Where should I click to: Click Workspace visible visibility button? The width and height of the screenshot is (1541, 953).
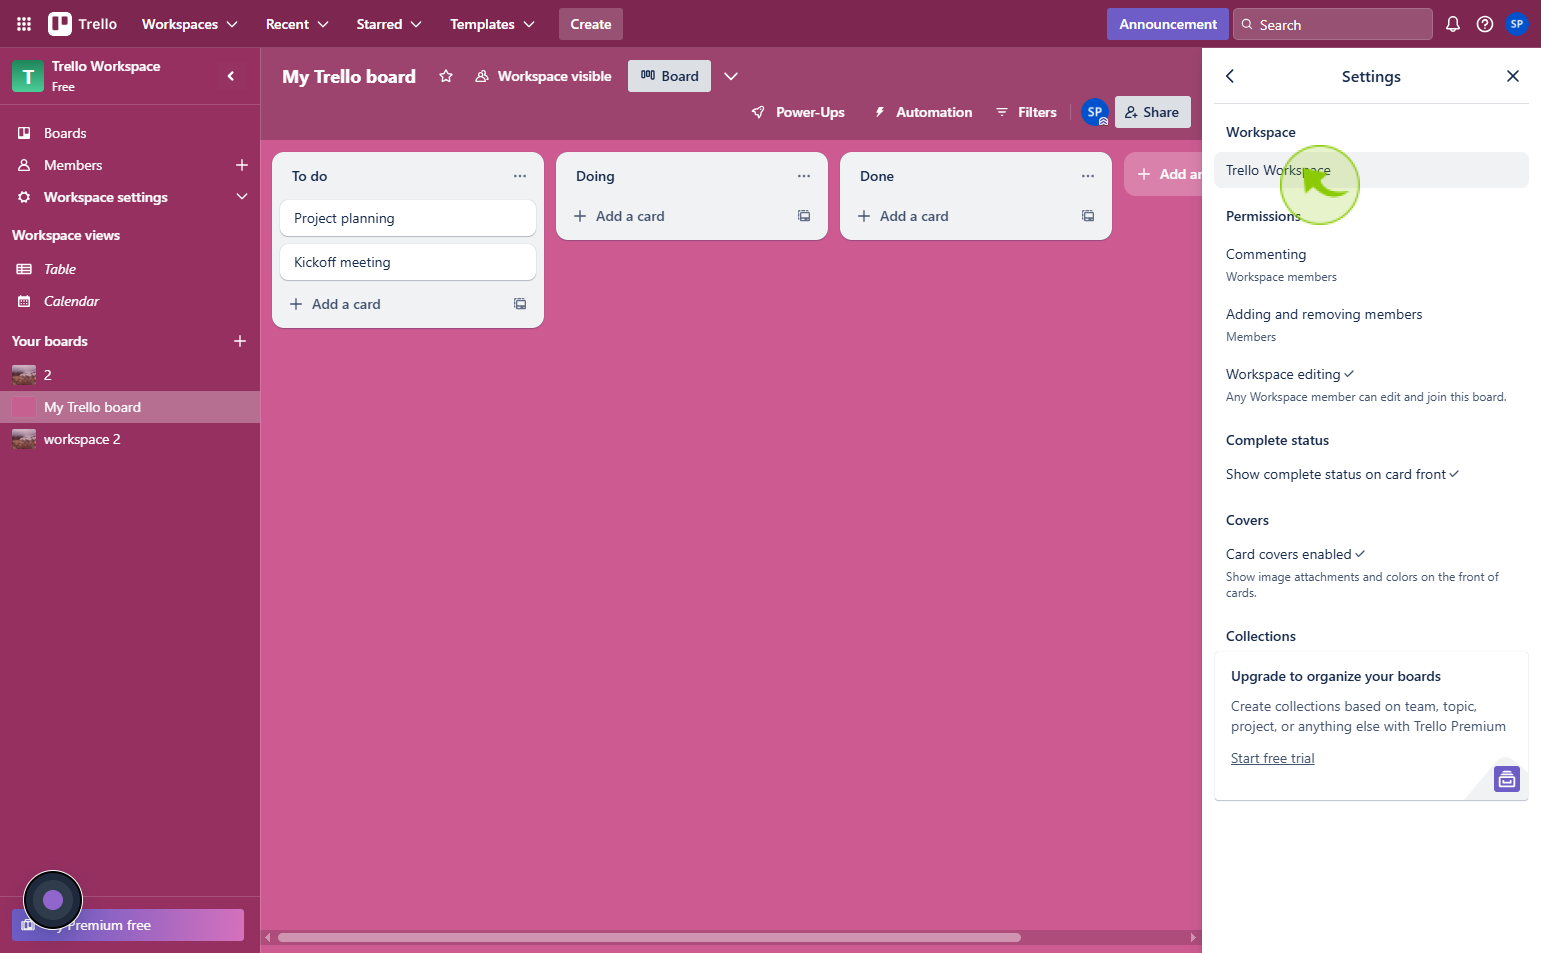pos(543,76)
